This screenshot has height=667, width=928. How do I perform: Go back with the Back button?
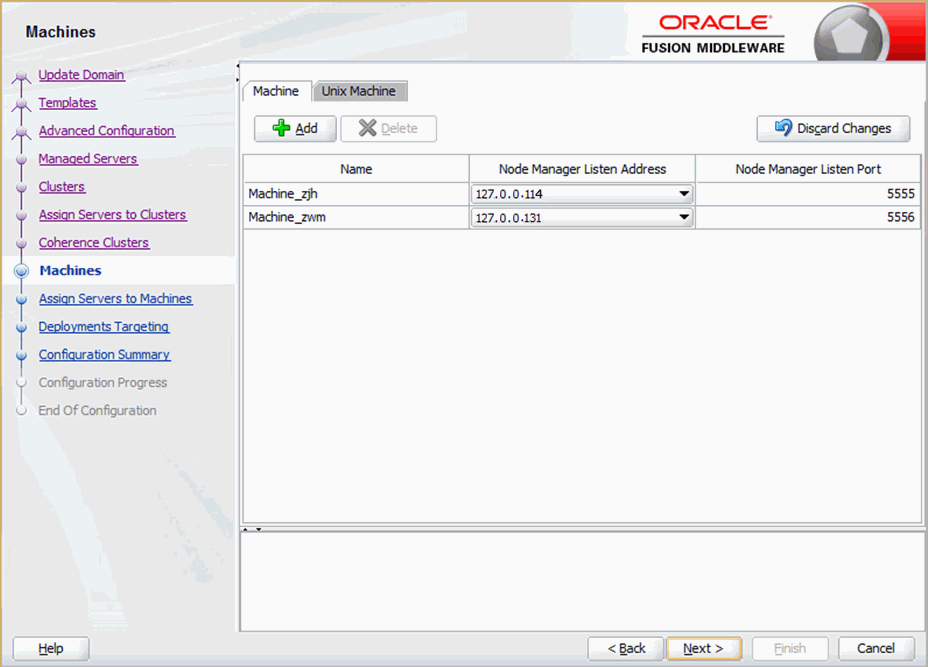pyautogui.click(x=626, y=648)
